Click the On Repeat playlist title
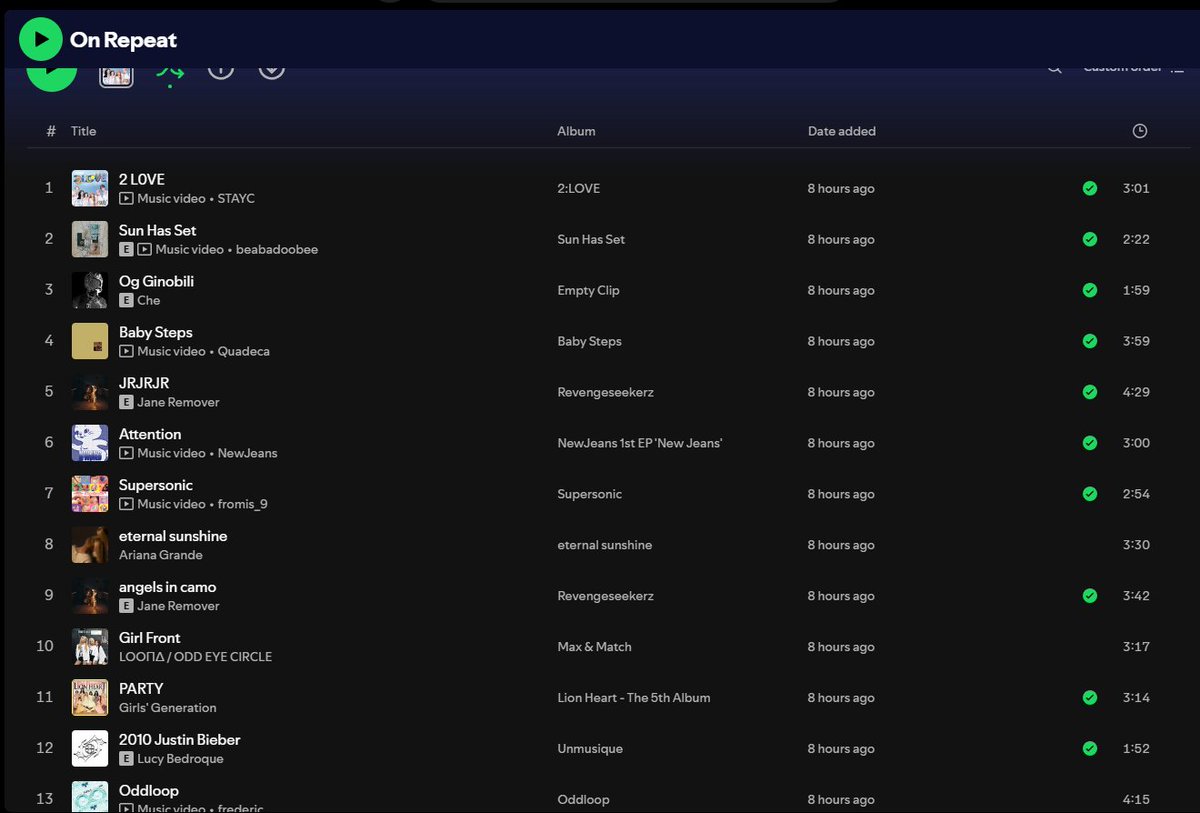The width and height of the screenshot is (1200, 813). click(x=124, y=40)
